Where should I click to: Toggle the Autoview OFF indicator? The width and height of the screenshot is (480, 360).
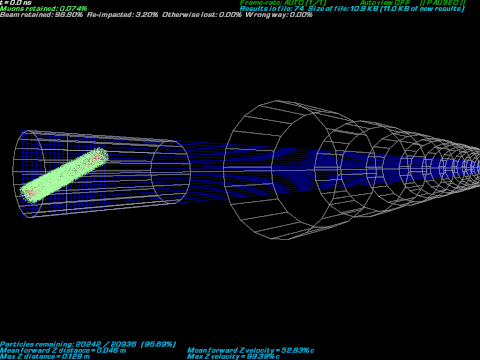point(385,3)
